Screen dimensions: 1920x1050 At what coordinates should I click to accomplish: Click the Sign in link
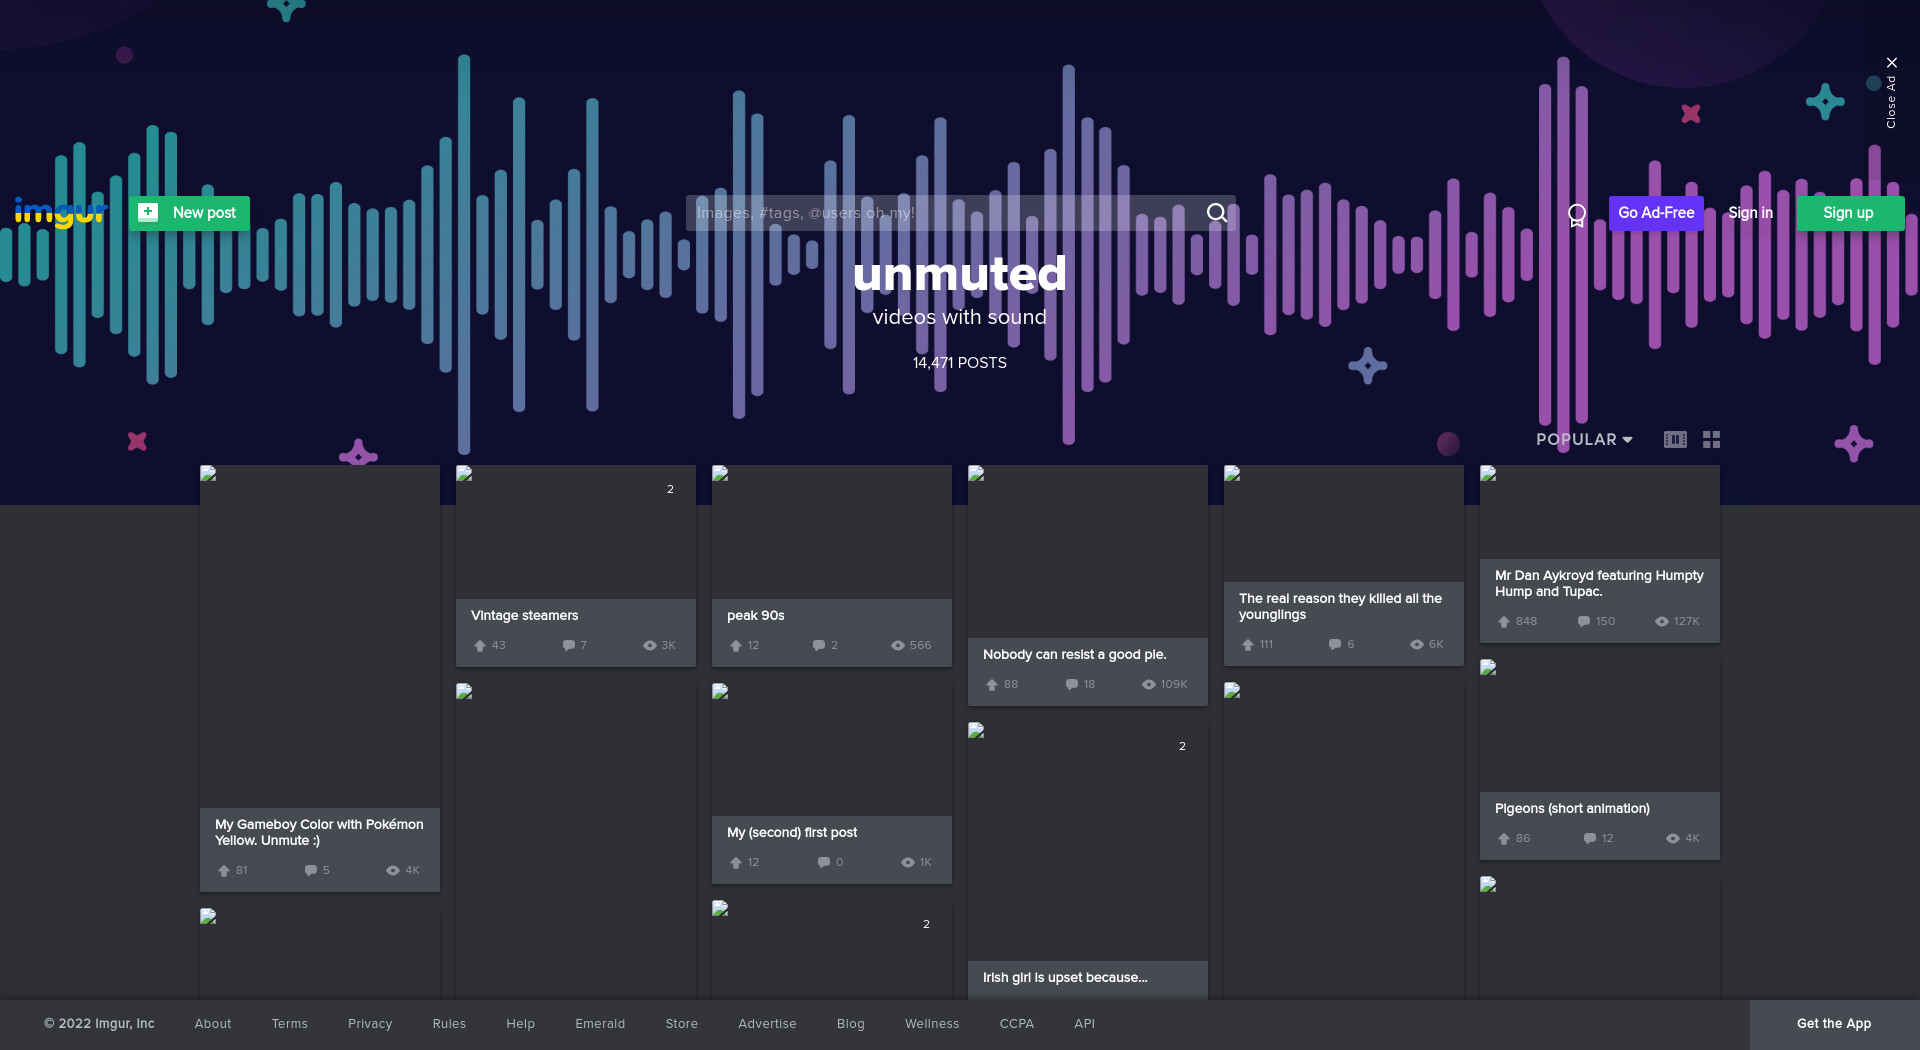(1751, 213)
